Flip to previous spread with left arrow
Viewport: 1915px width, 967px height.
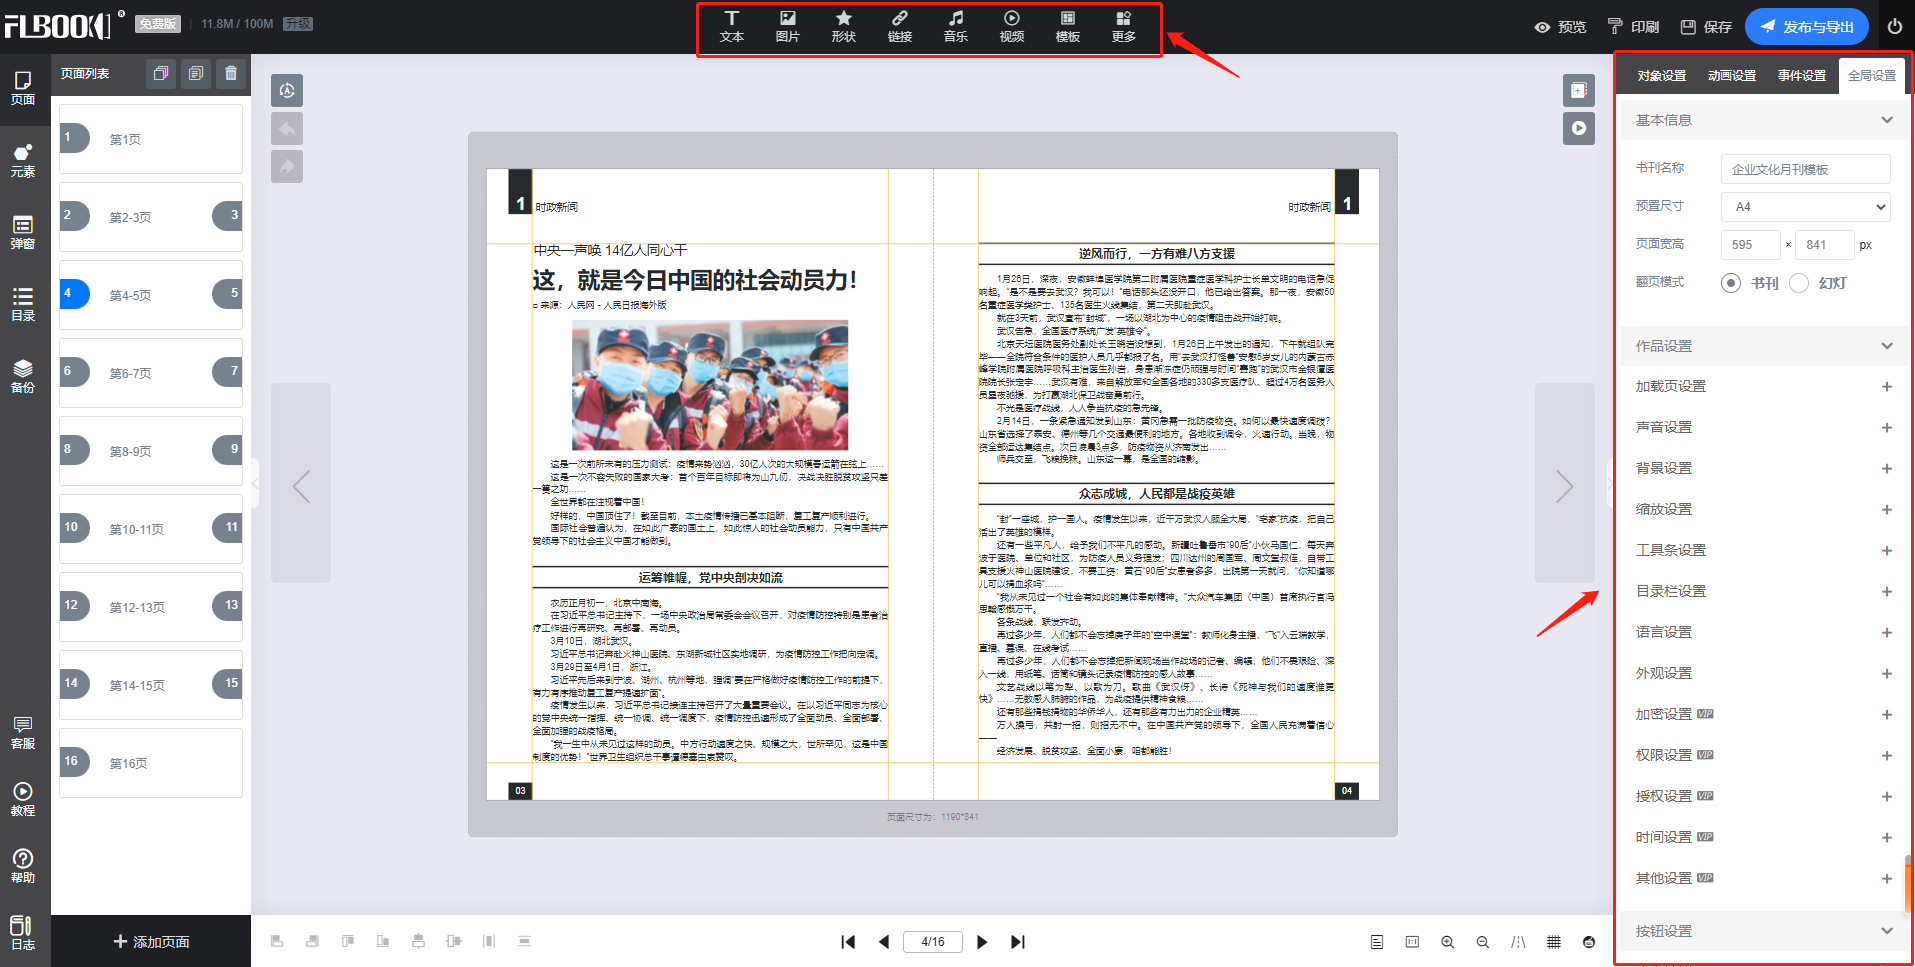coord(301,484)
